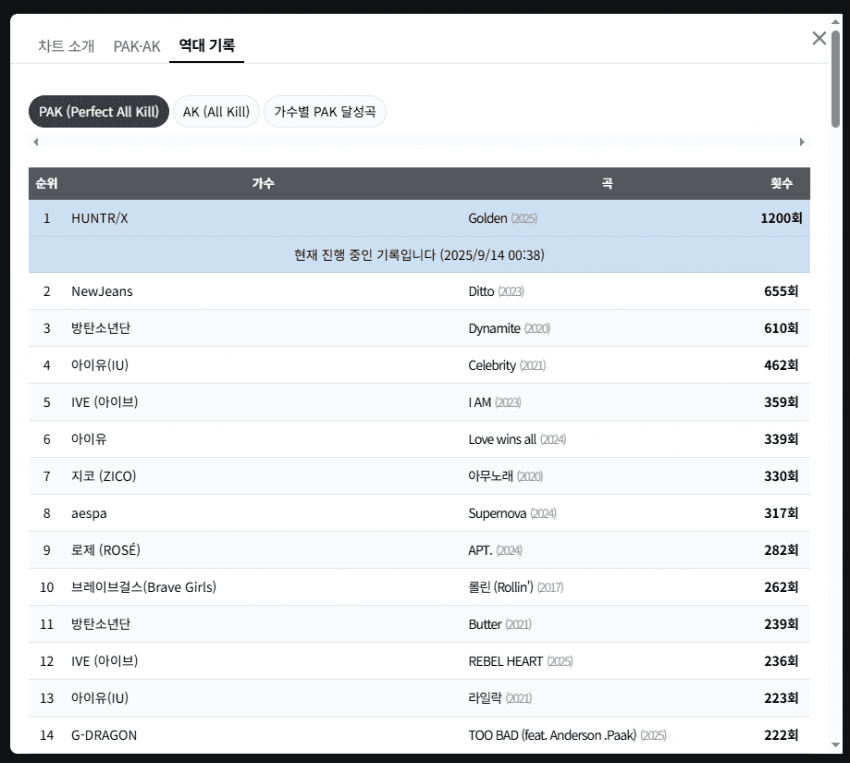Click the NewJeans artist name
850x763 pixels.
(x=102, y=292)
